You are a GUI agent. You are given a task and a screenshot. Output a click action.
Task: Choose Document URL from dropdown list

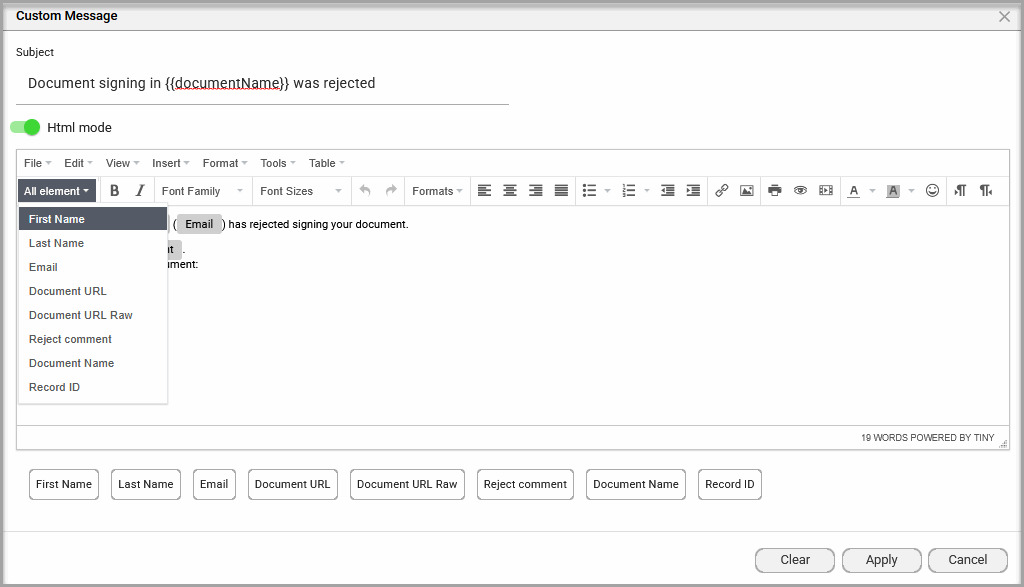pos(93,291)
